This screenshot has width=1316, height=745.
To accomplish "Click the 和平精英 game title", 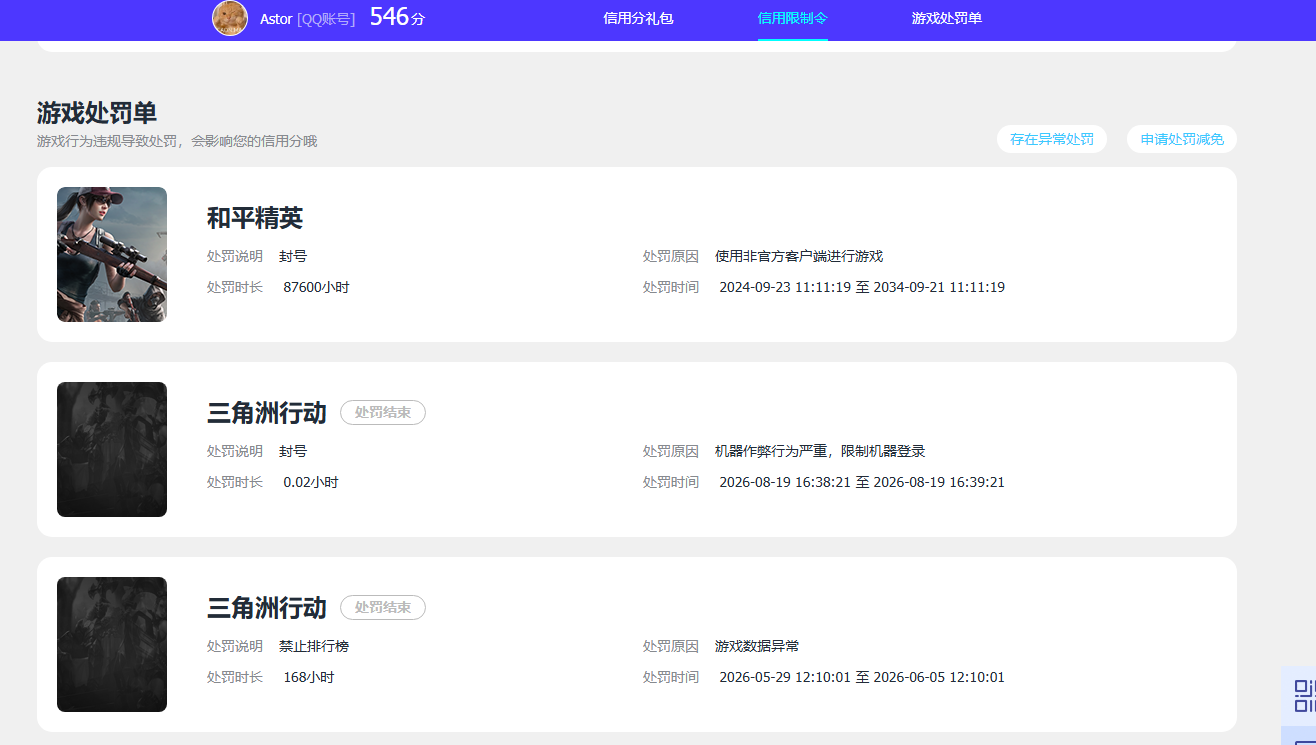I will click(x=255, y=217).
